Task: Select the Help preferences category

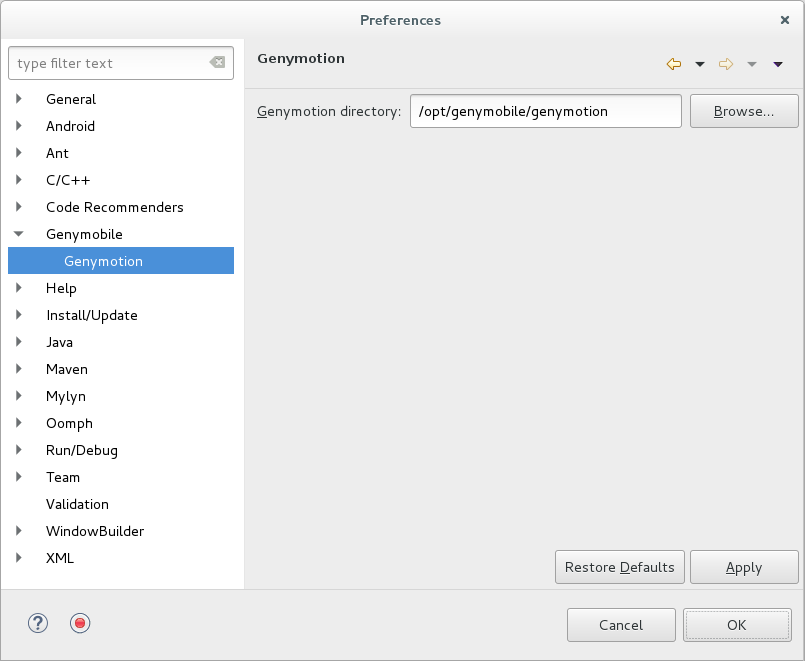Action: [61, 288]
